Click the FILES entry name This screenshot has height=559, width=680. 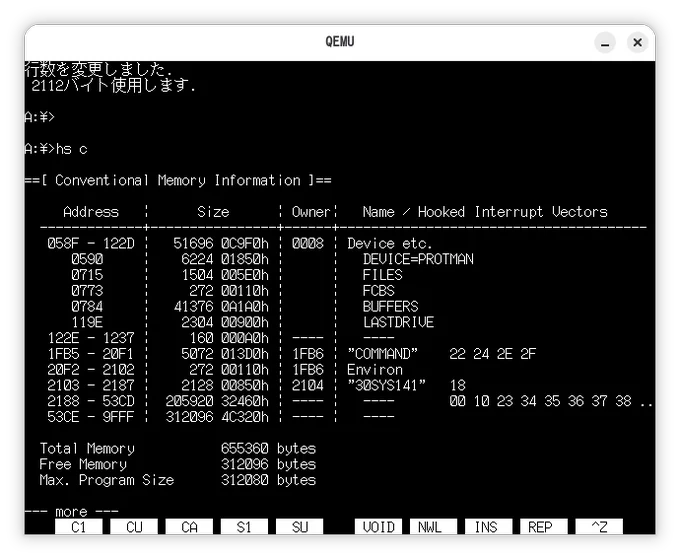tap(382, 275)
